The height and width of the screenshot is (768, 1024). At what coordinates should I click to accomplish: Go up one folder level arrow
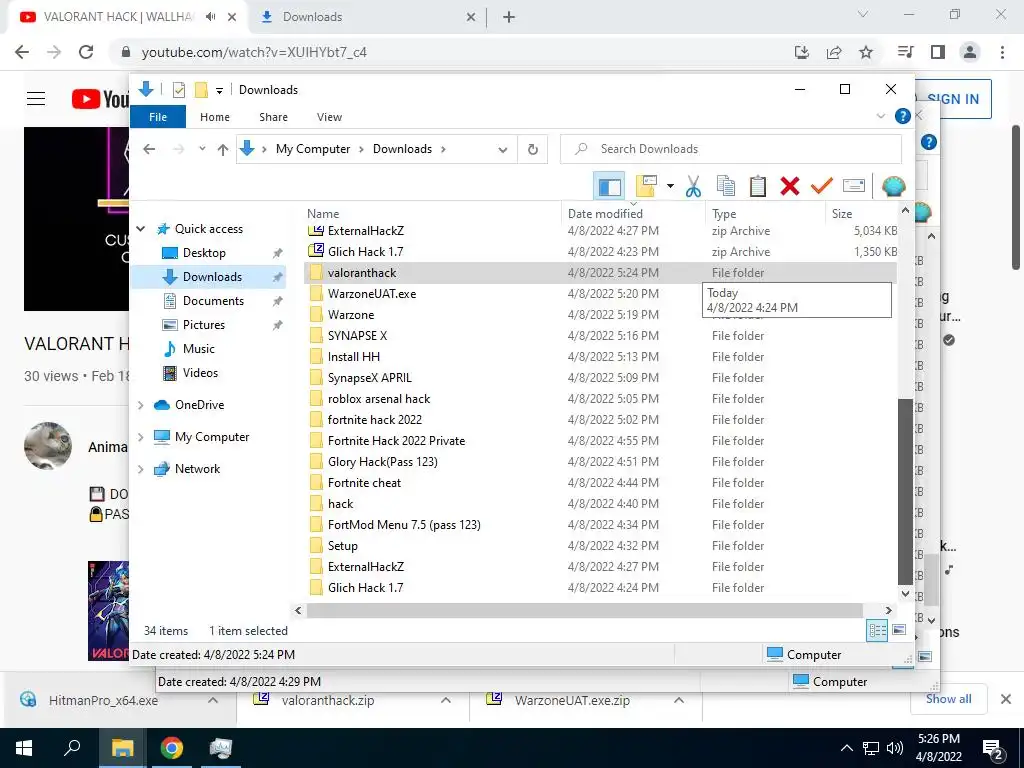pos(223,150)
